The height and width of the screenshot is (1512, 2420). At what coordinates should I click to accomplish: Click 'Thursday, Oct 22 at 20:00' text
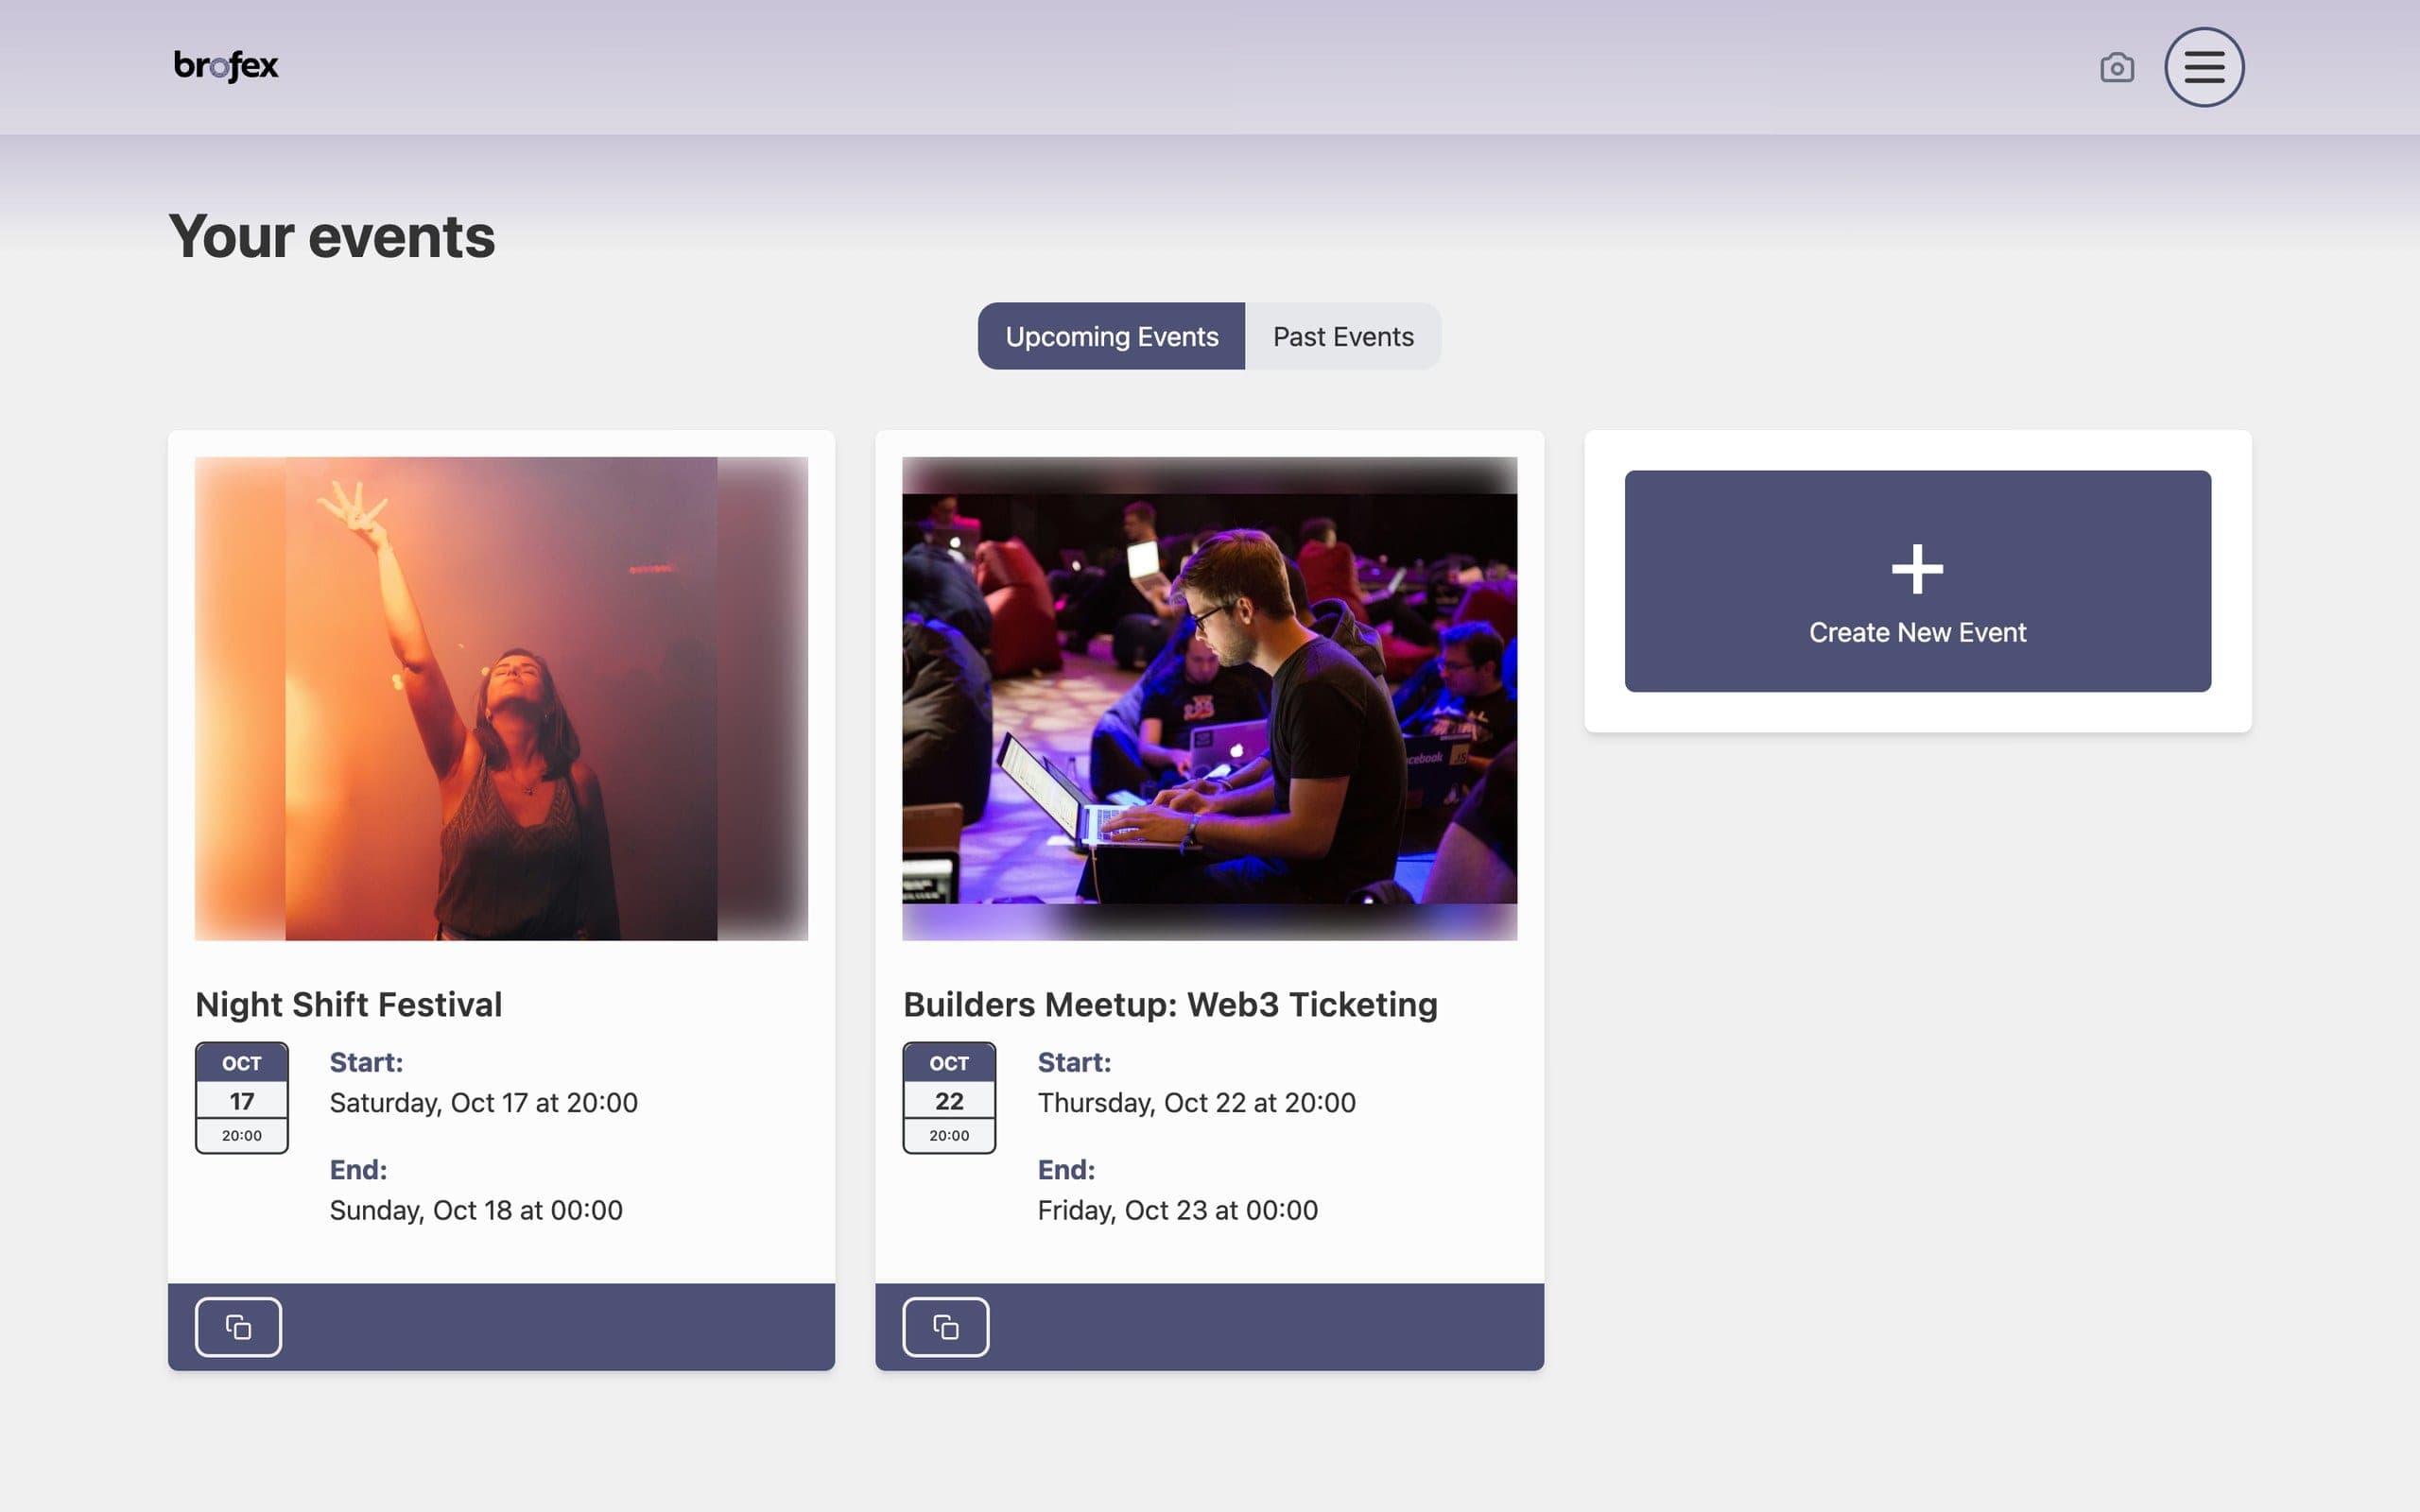click(1196, 1102)
